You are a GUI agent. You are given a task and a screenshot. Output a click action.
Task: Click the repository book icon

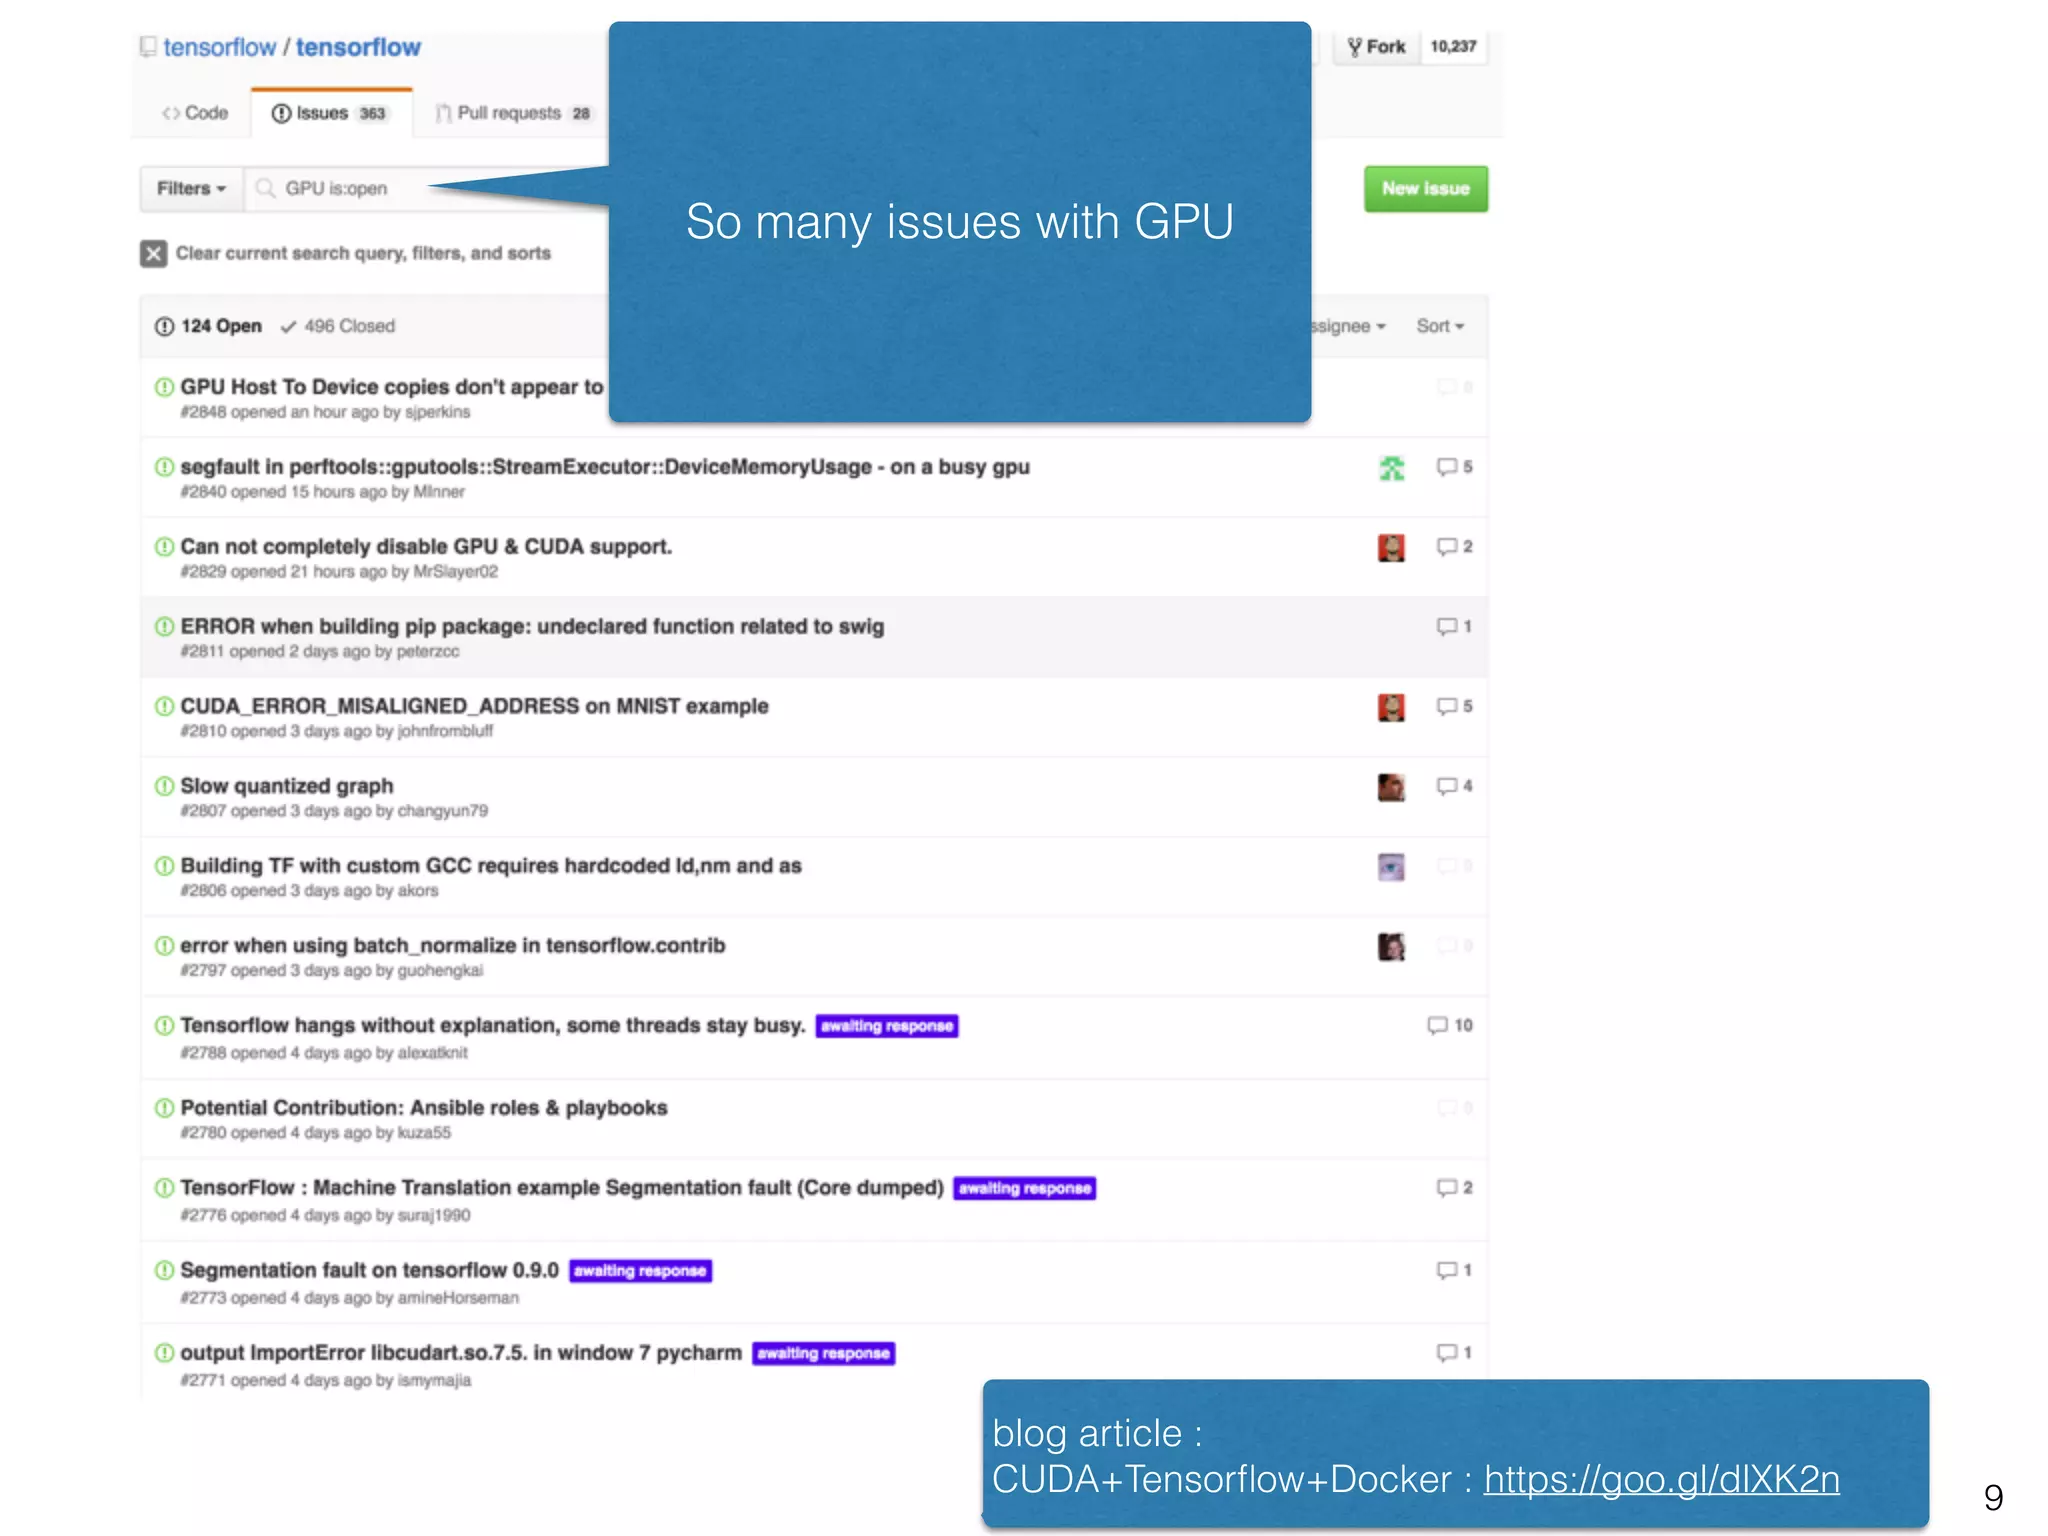(148, 47)
